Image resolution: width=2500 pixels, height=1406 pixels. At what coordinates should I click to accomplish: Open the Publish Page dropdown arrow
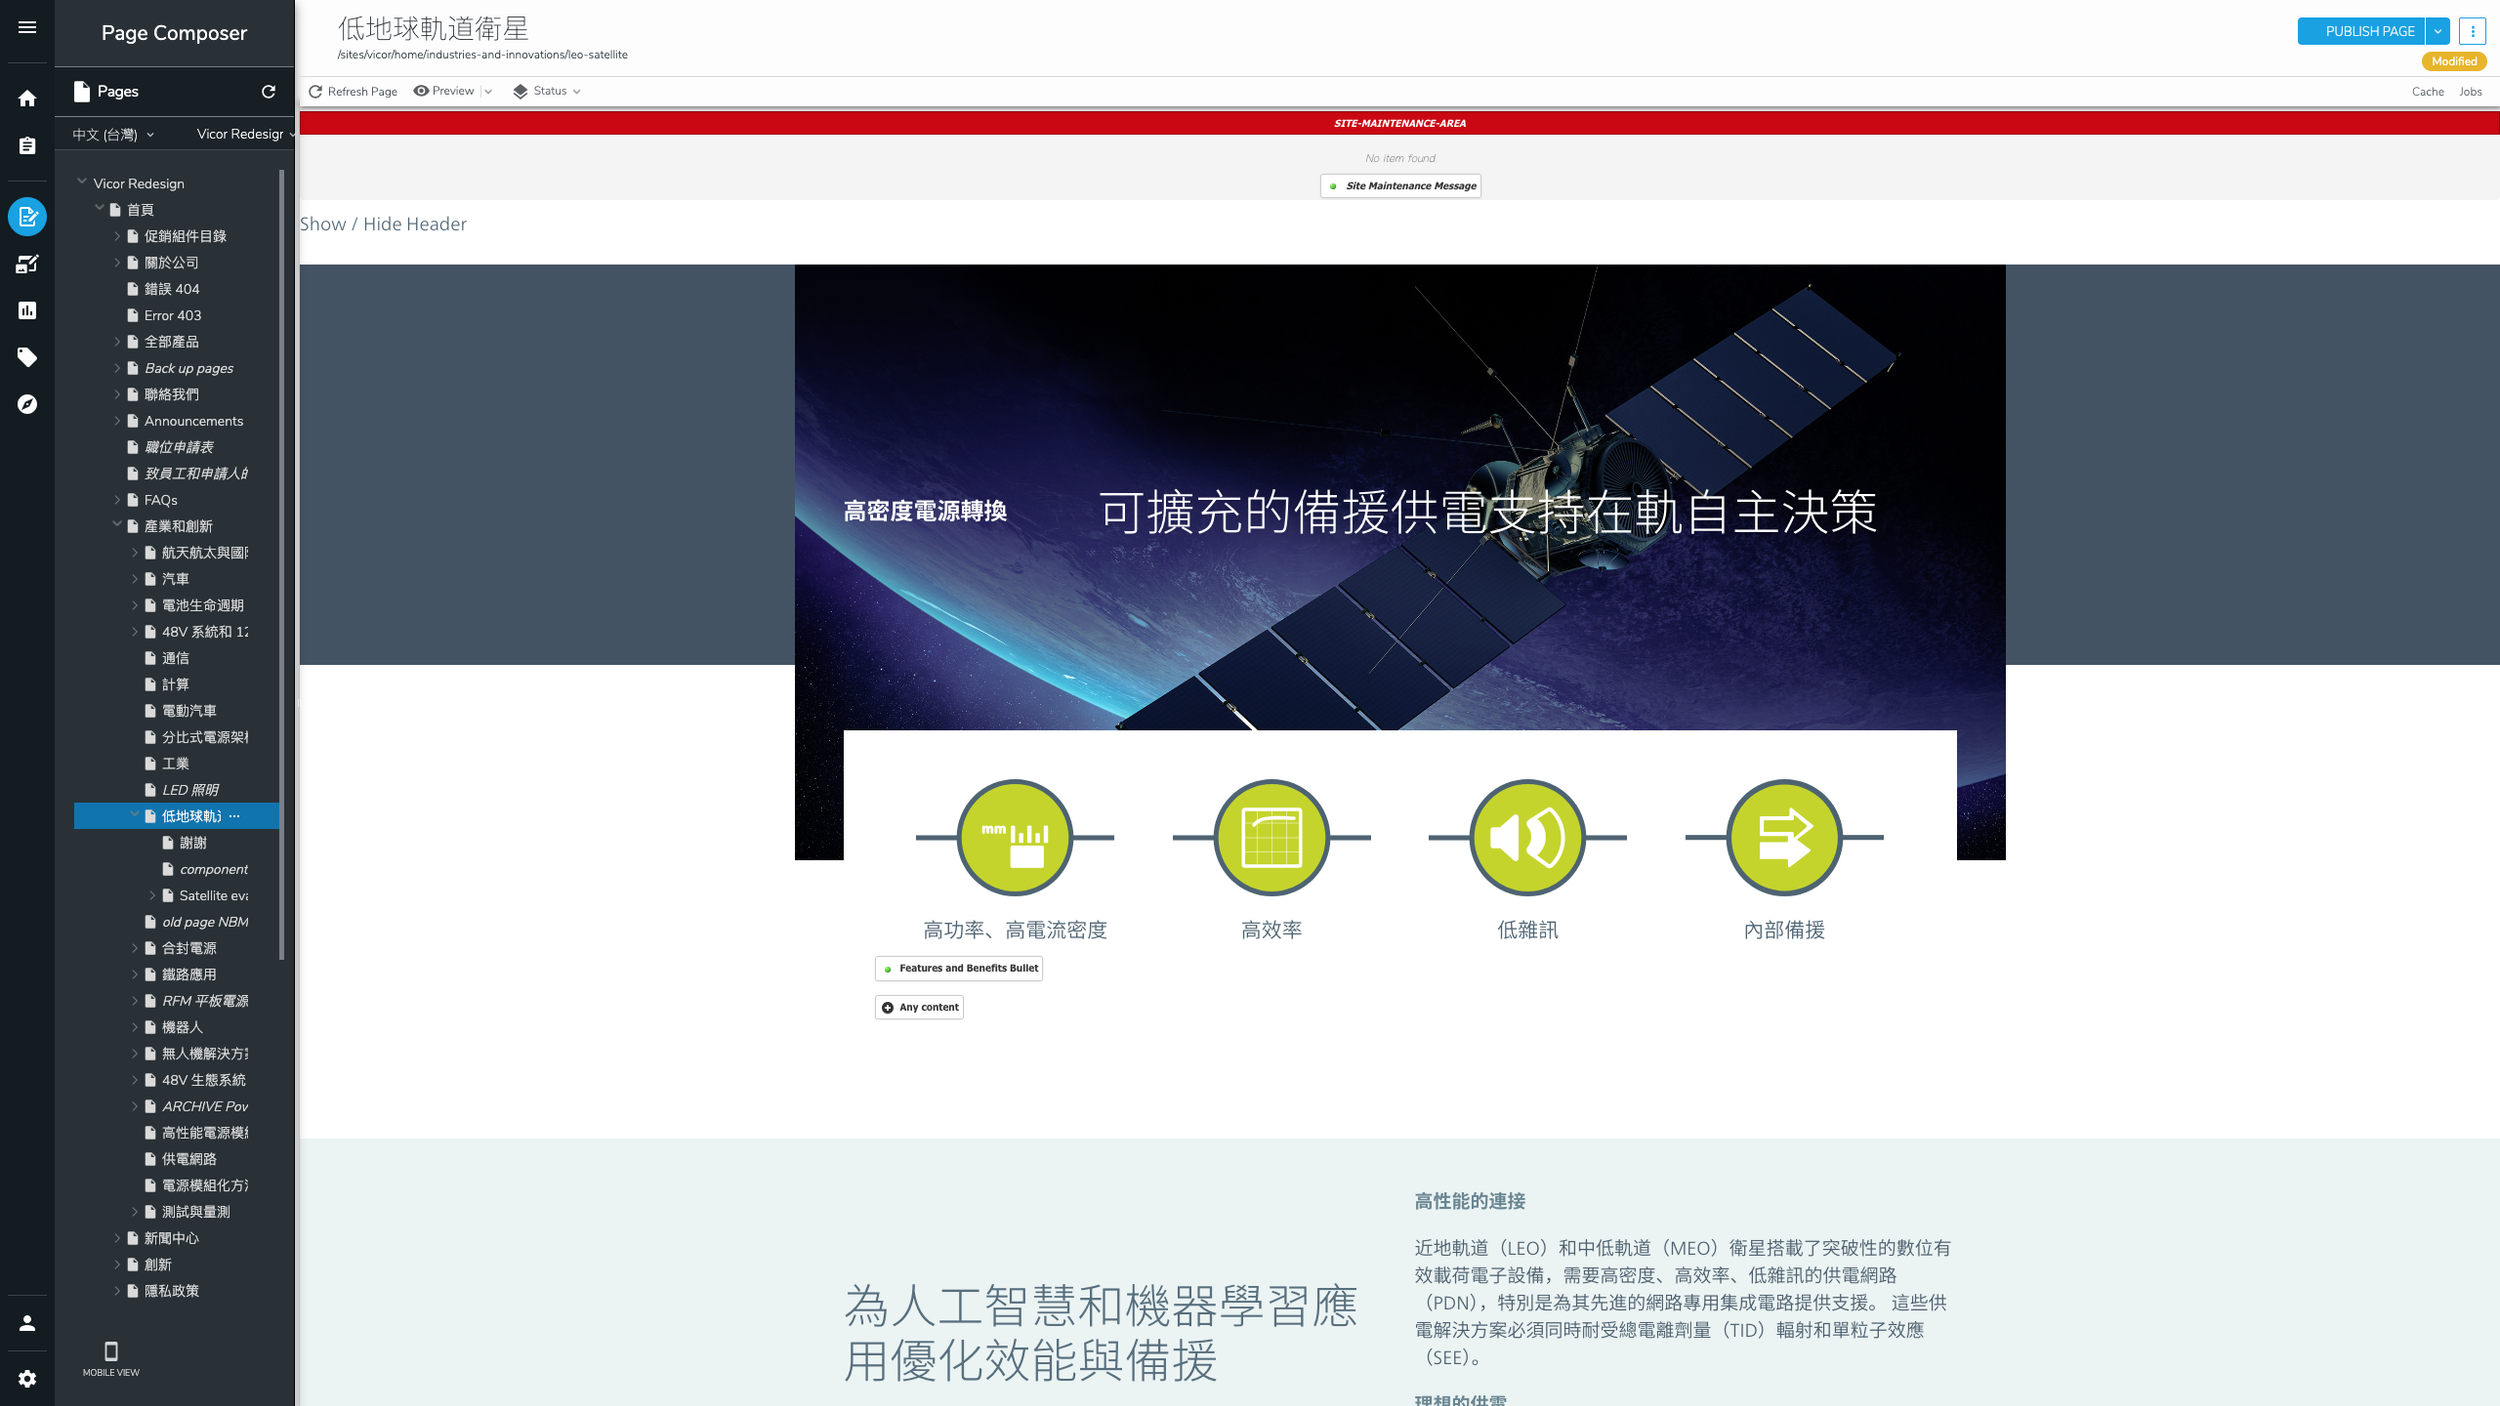[2437, 31]
